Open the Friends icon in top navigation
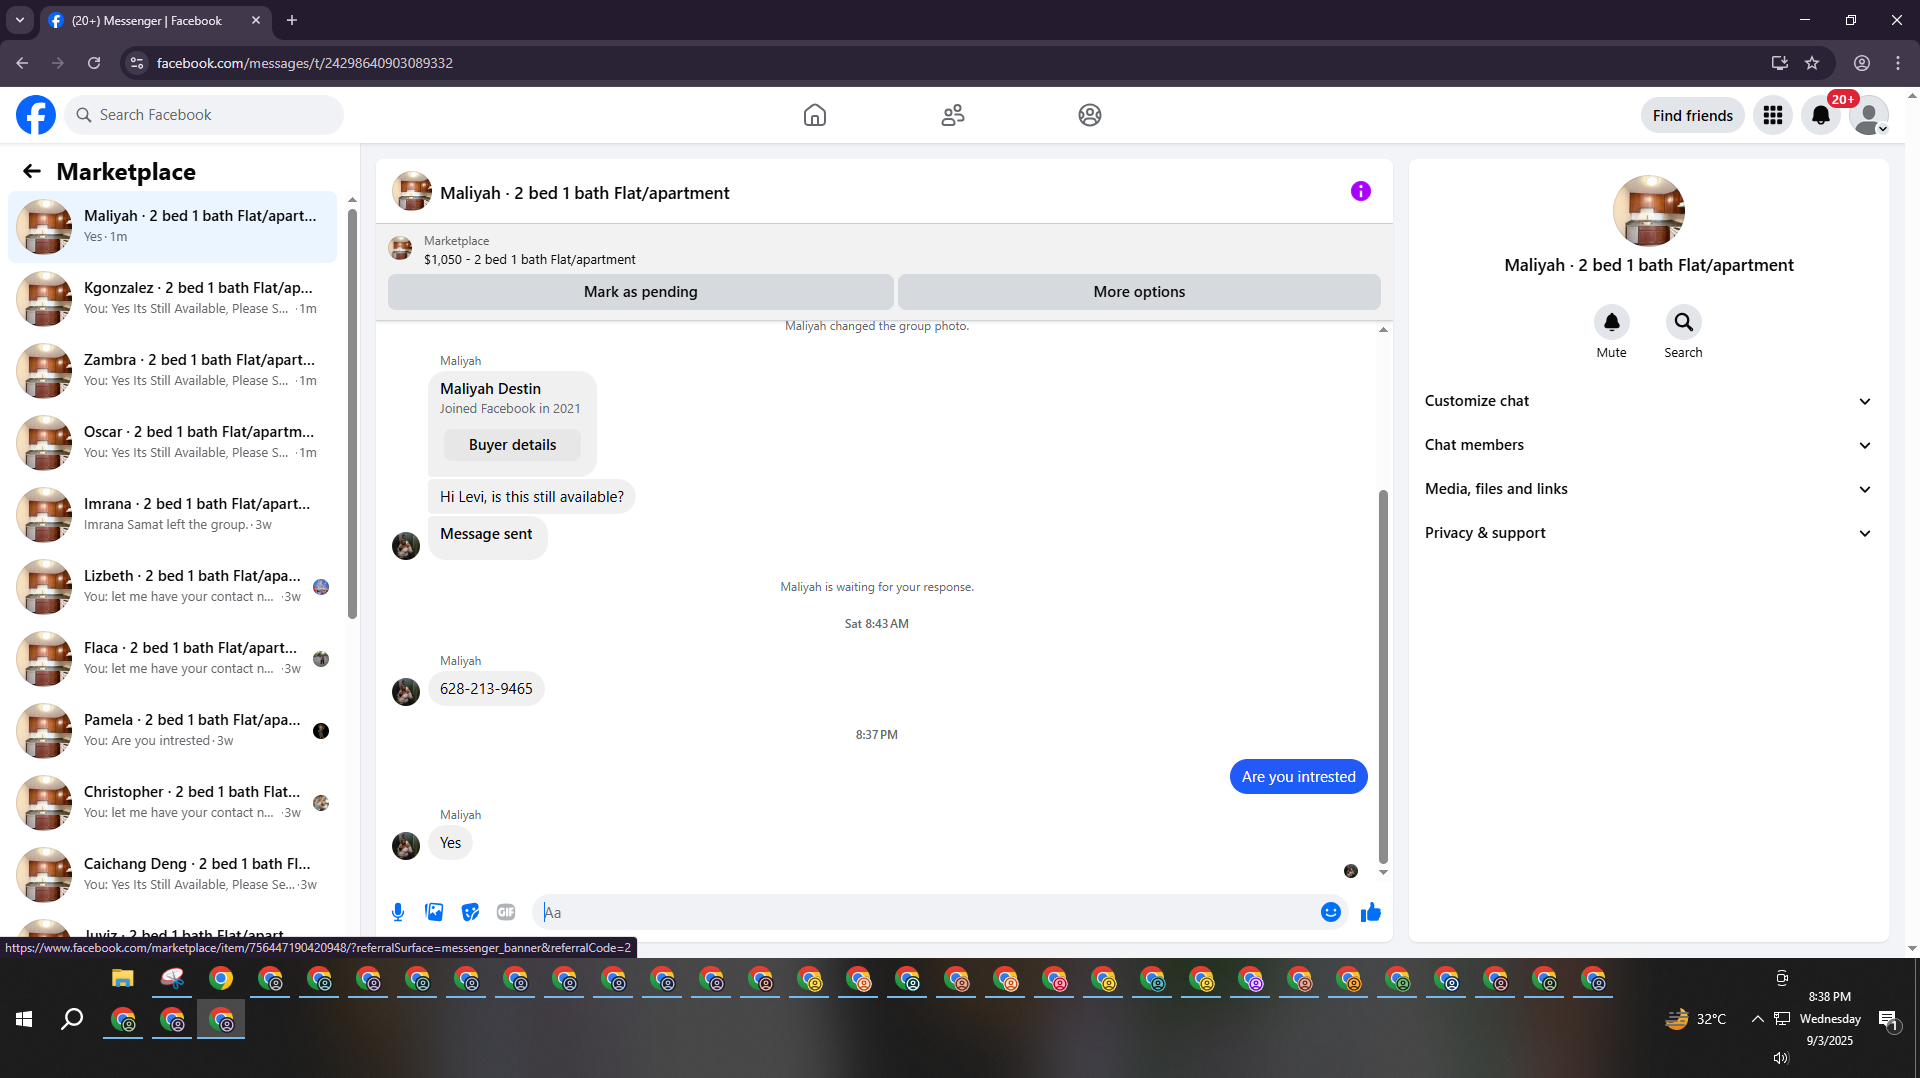The height and width of the screenshot is (1078, 1920). 953,115
